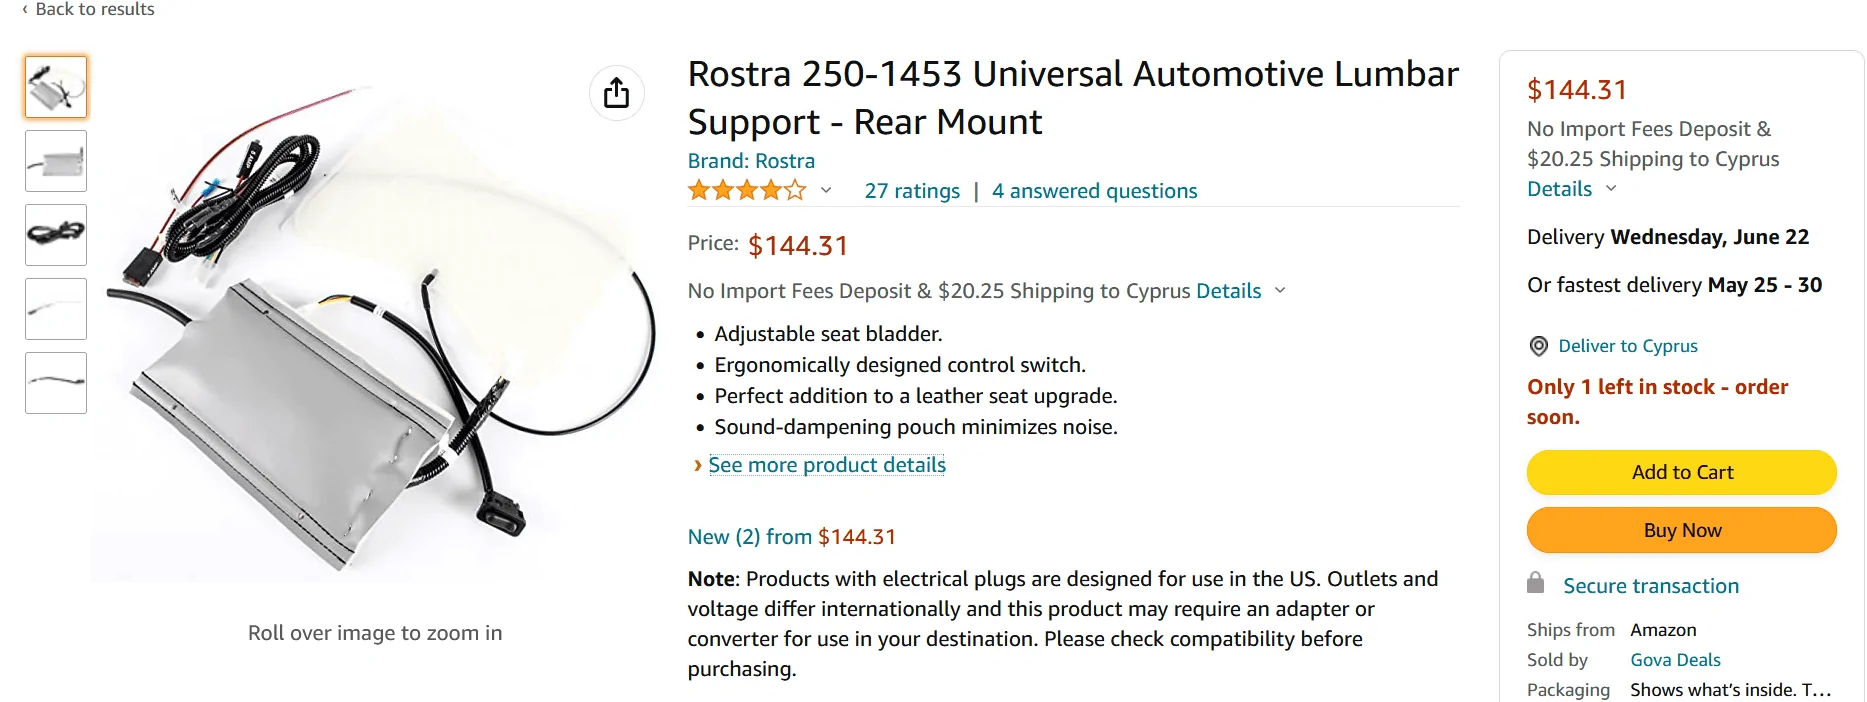Click the Buy Now button
Screen dimensions: 1867x702
point(1681,530)
